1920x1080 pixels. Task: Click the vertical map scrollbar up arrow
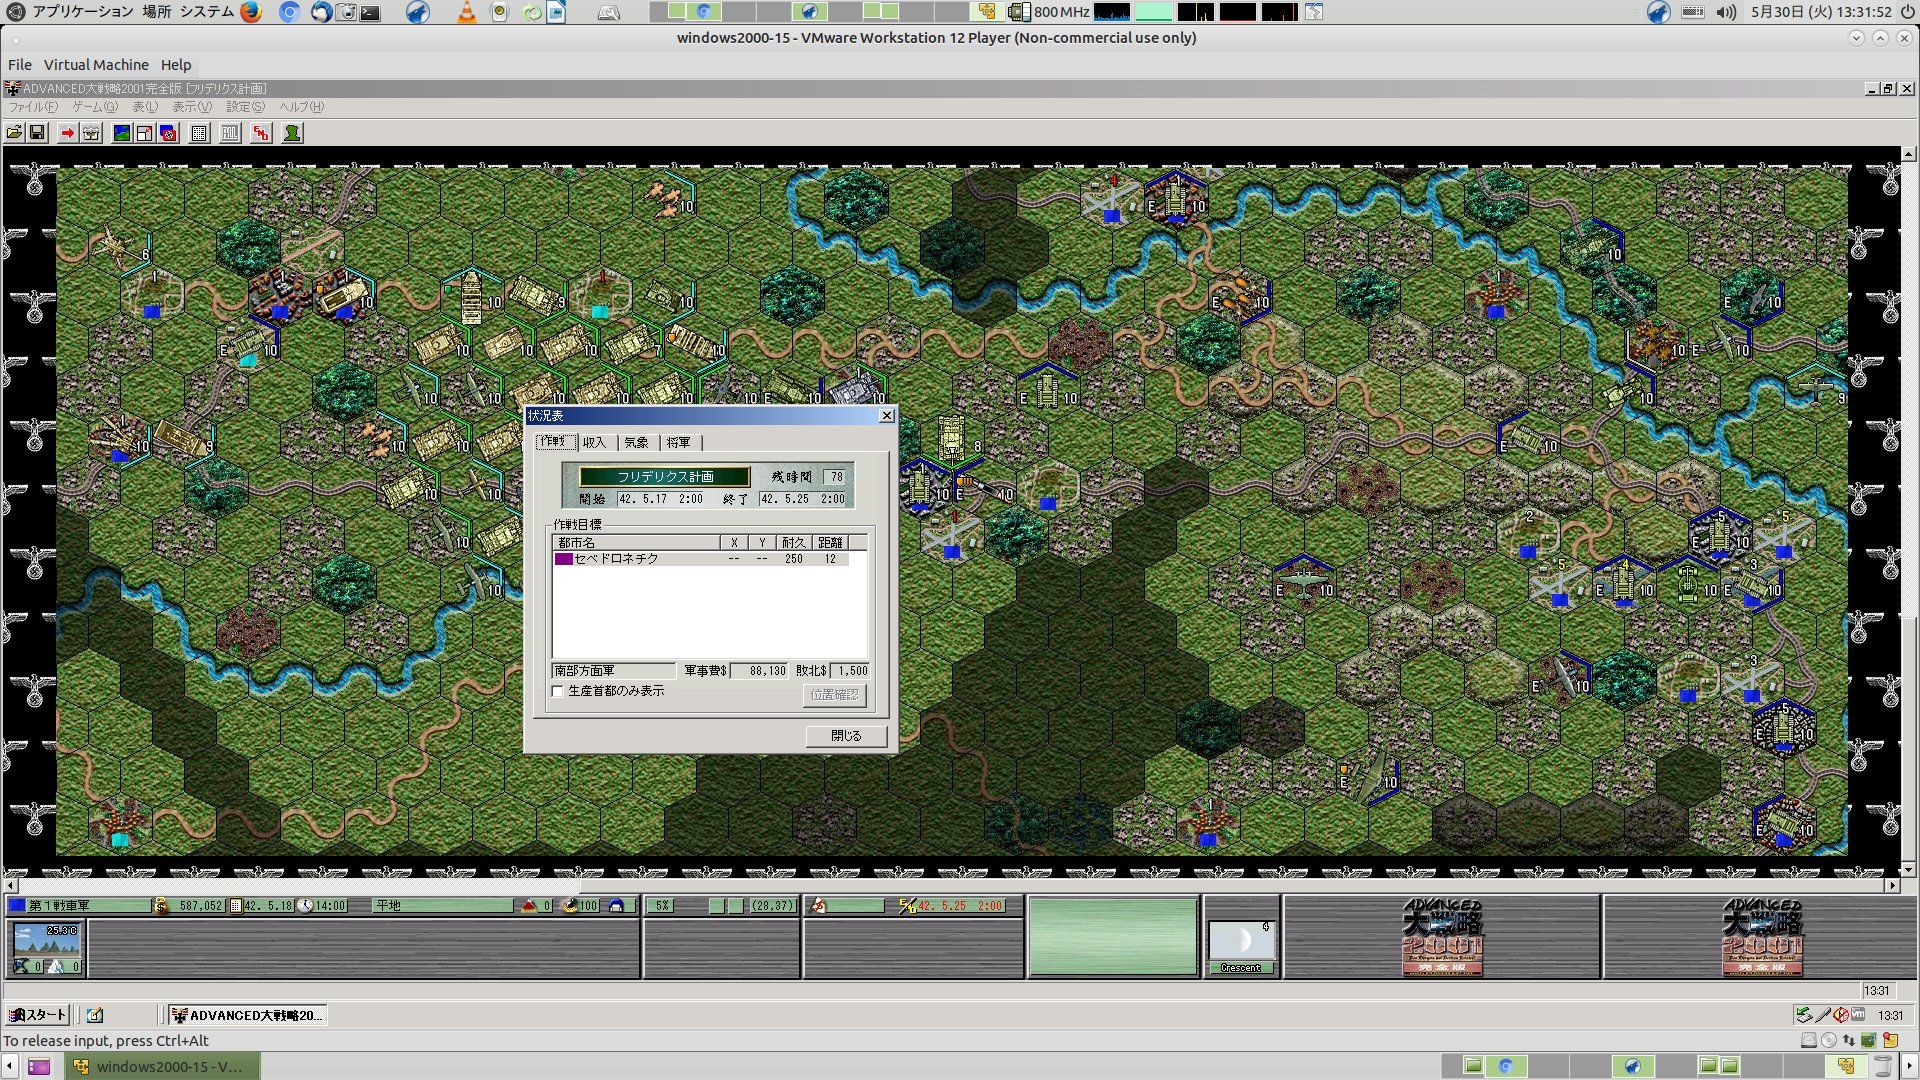[1909, 155]
